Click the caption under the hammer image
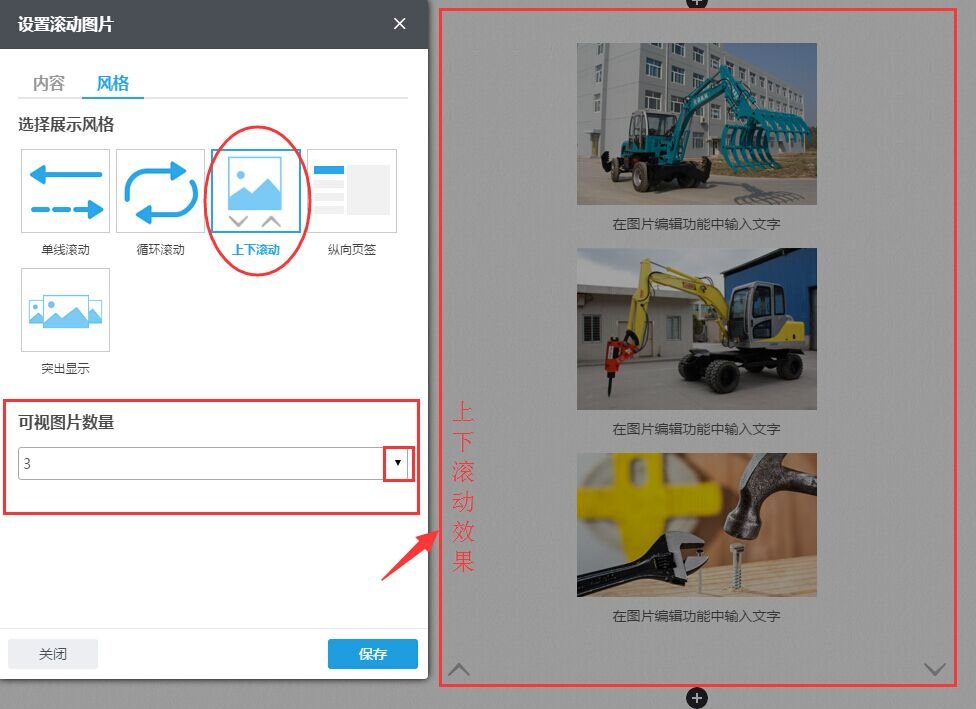 (696, 616)
